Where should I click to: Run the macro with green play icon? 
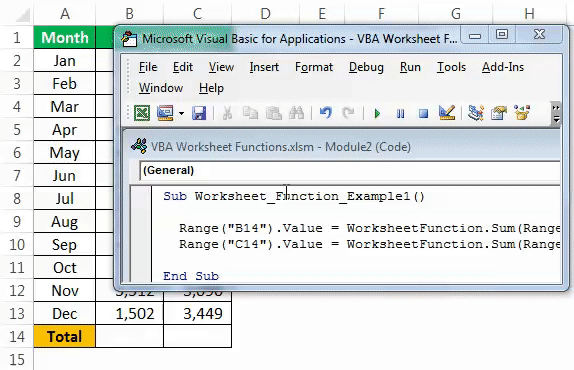pyautogui.click(x=377, y=113)
